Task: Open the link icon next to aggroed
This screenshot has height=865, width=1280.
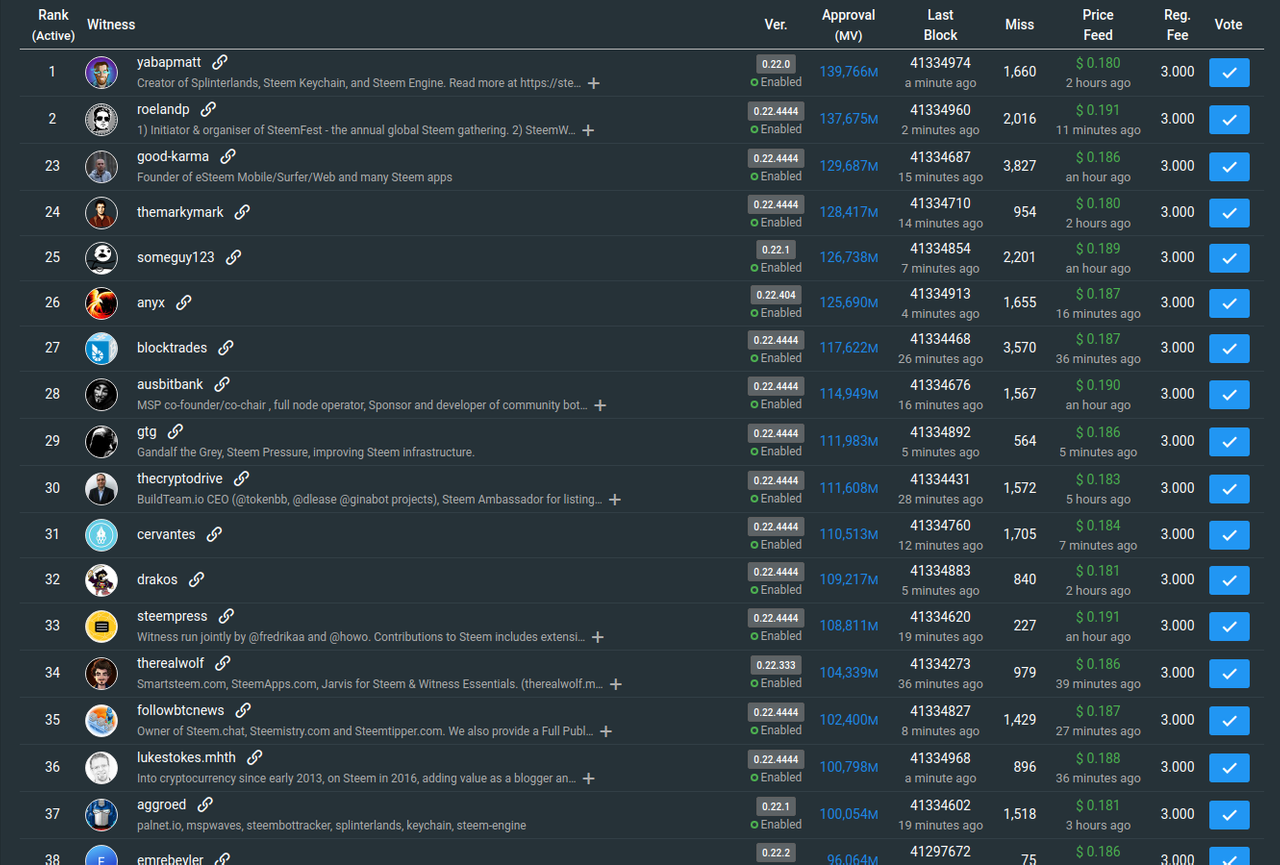Action: (x=205, y=804)
